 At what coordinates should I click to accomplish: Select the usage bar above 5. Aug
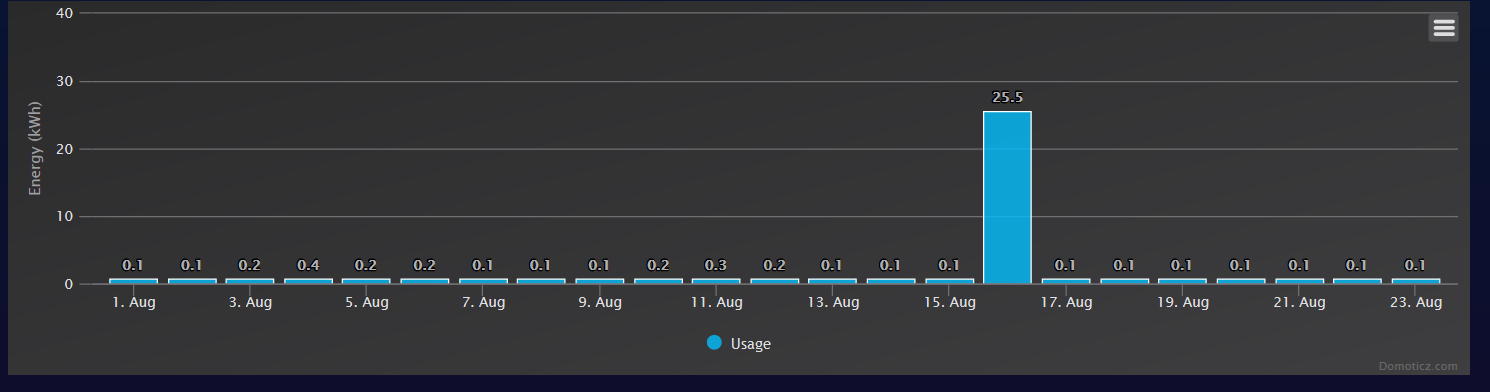click(x=366, y=281)
